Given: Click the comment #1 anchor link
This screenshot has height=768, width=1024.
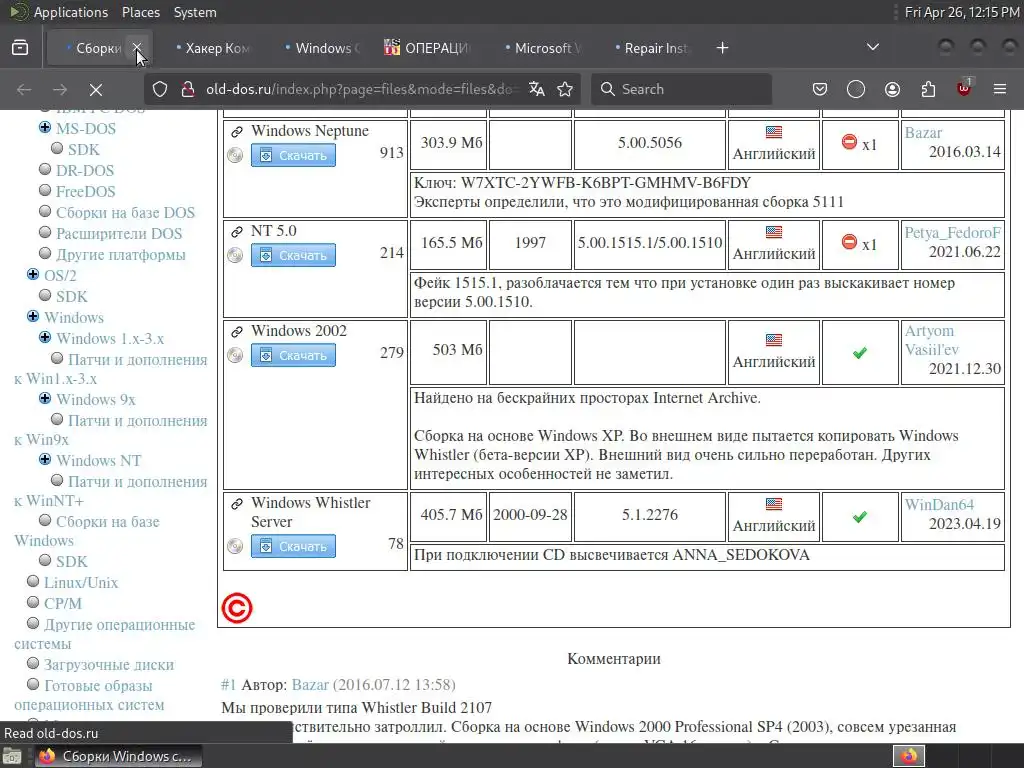Looking at the screenshot, I should (x=228, y=684).
